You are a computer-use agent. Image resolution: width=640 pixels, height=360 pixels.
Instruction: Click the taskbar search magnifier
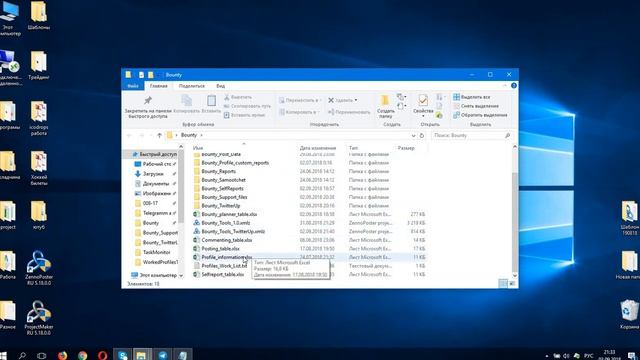(22, 356)
